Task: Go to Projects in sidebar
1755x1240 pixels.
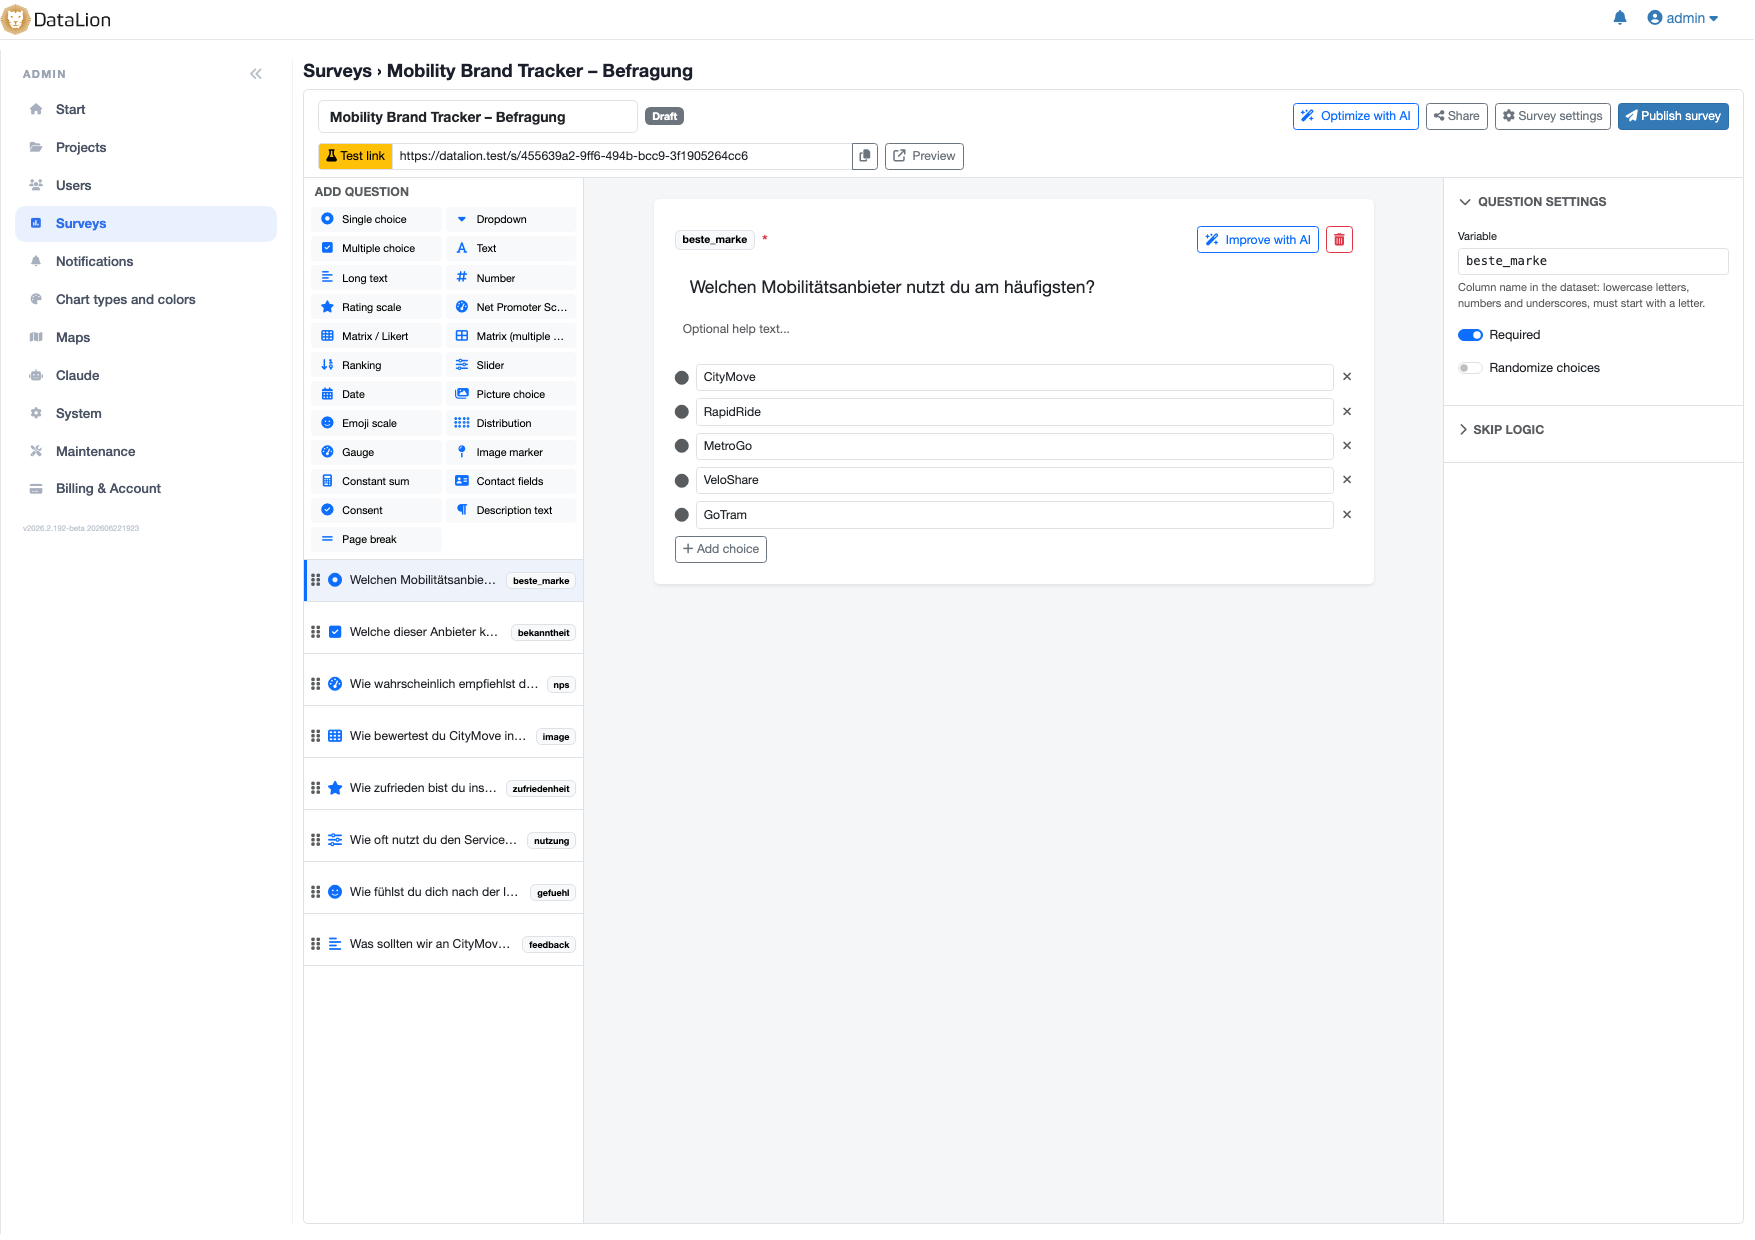Action: click(x=146, y=148)
